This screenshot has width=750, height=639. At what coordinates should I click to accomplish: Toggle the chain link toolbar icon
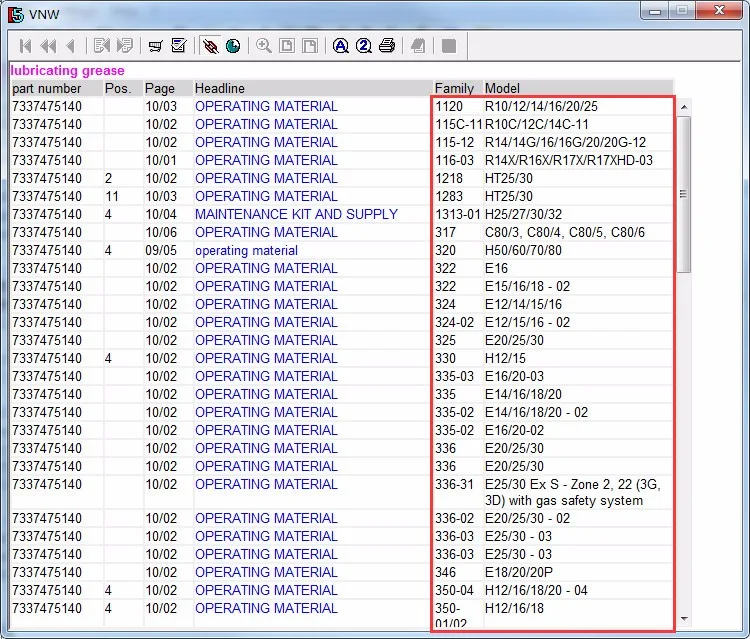(x=210, y=46)
